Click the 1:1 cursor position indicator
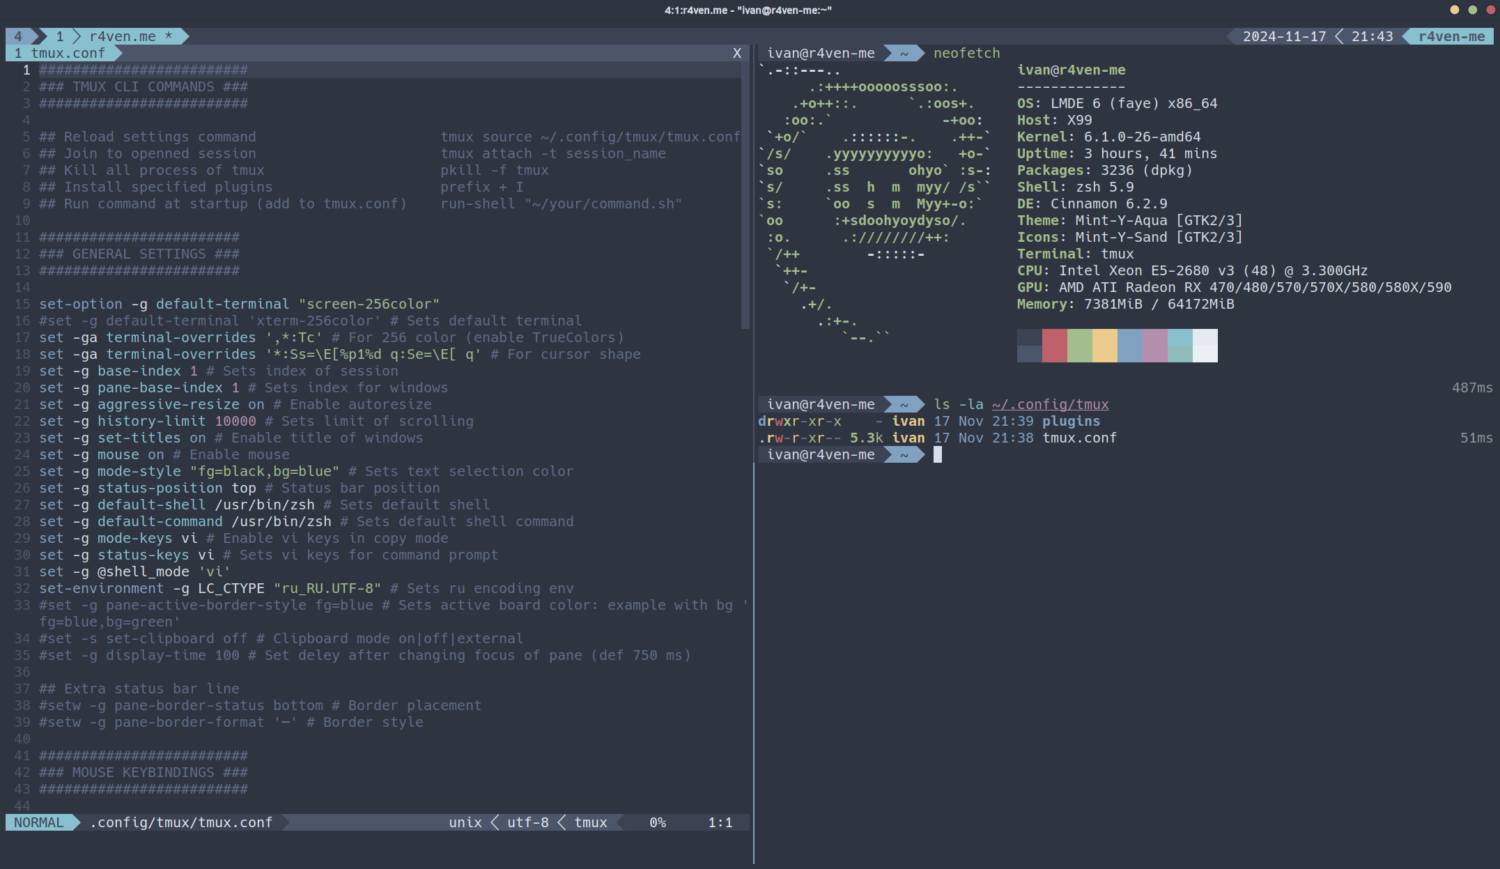 [720, 822]
